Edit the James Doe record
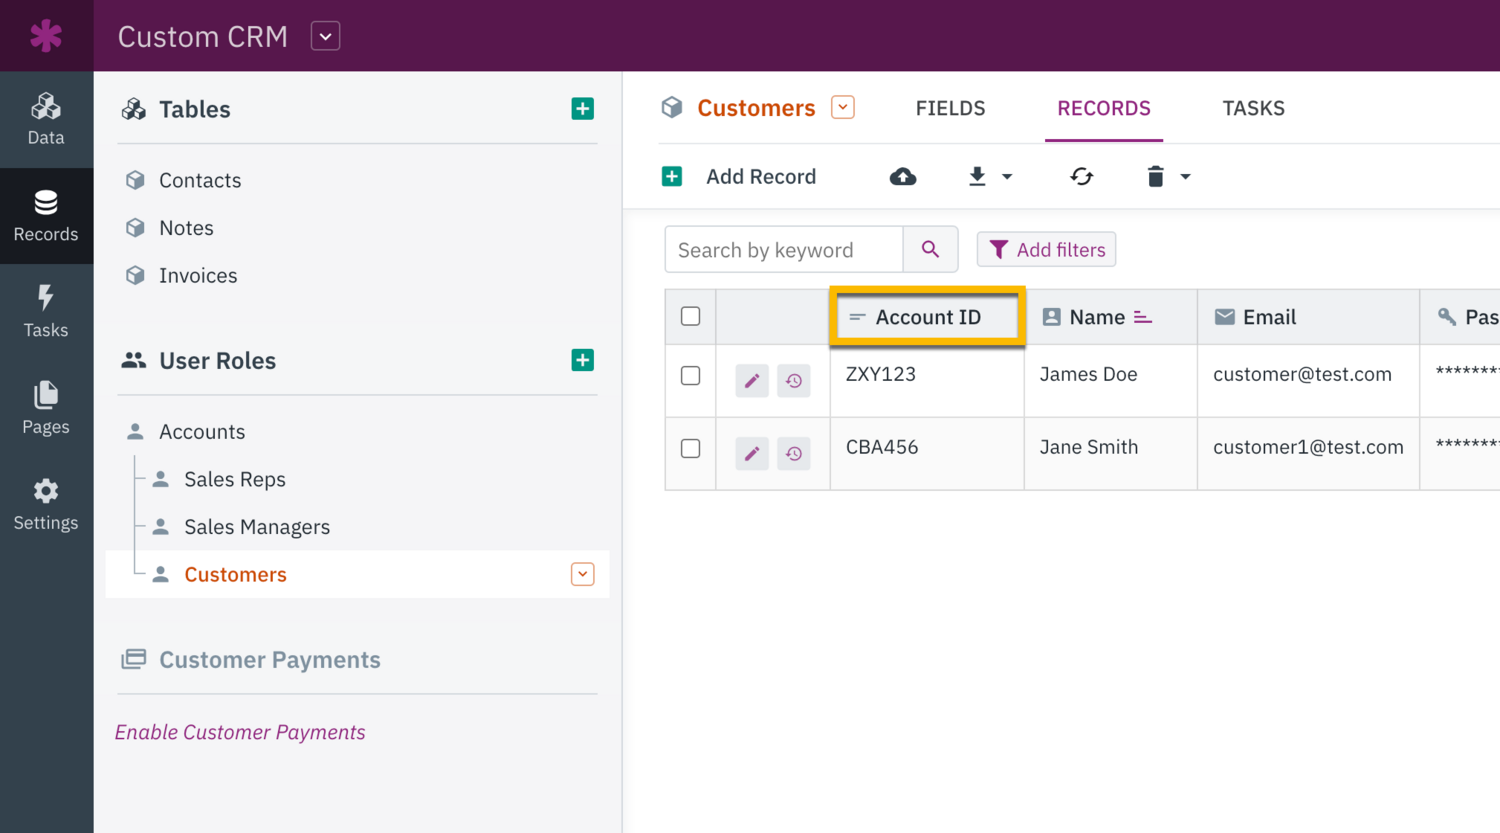The width and height of the screenshot is (1500, 833). coord(752,381)
